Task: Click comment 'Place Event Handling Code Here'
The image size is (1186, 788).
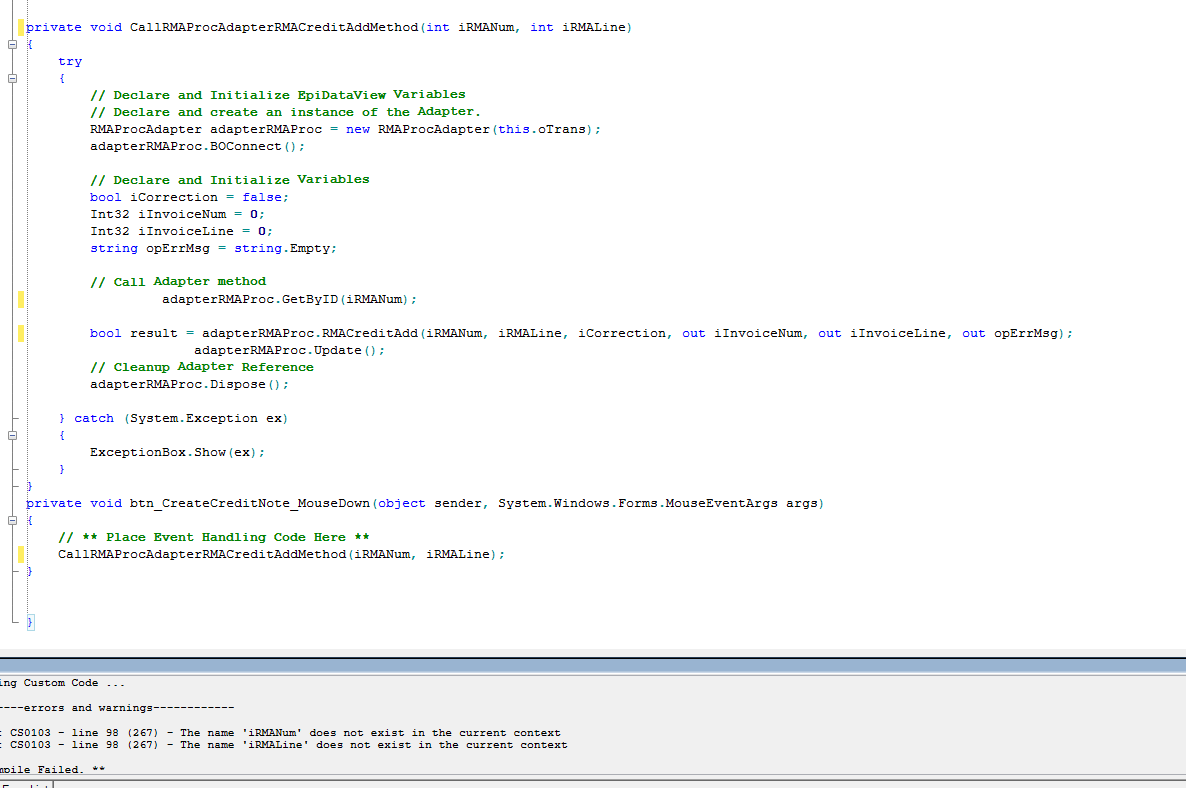Action: (x=214, y=538)
